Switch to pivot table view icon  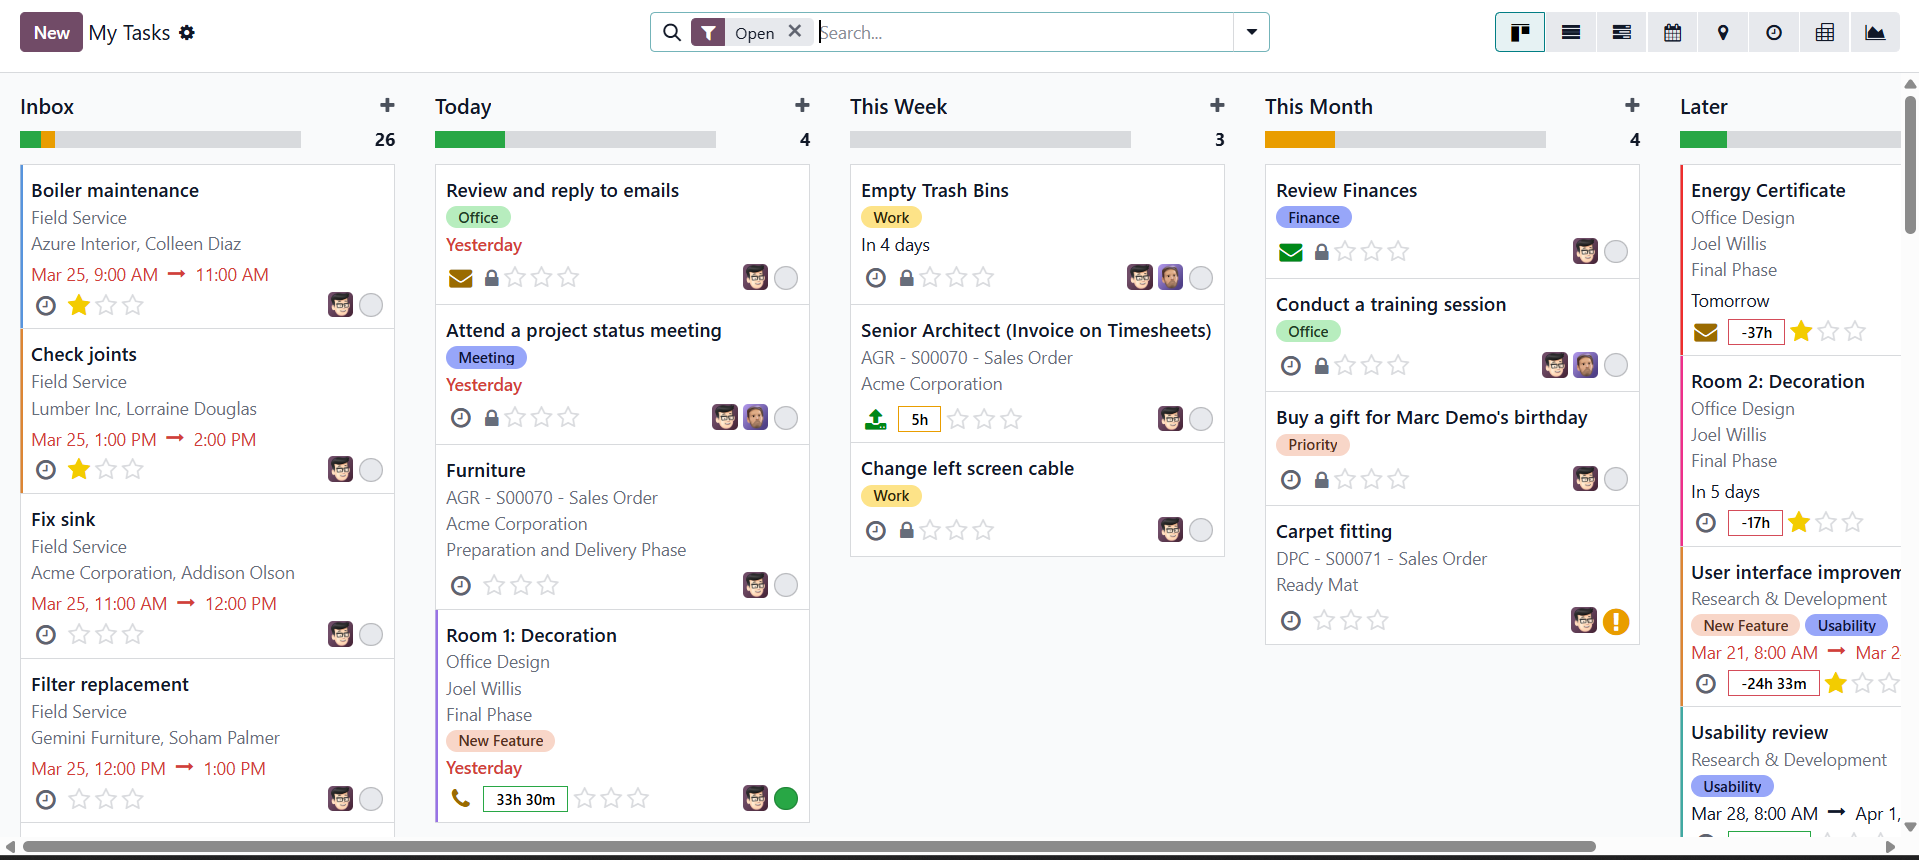point(1825,33)
